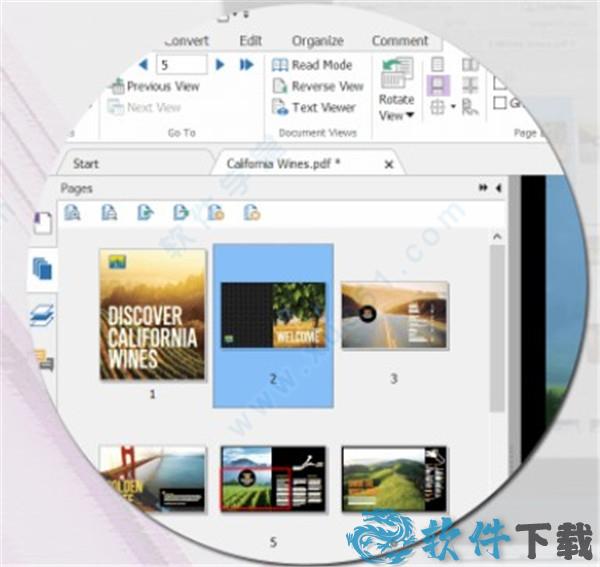Open the Comments panel in the sidebar

click(x=44, y=359)
